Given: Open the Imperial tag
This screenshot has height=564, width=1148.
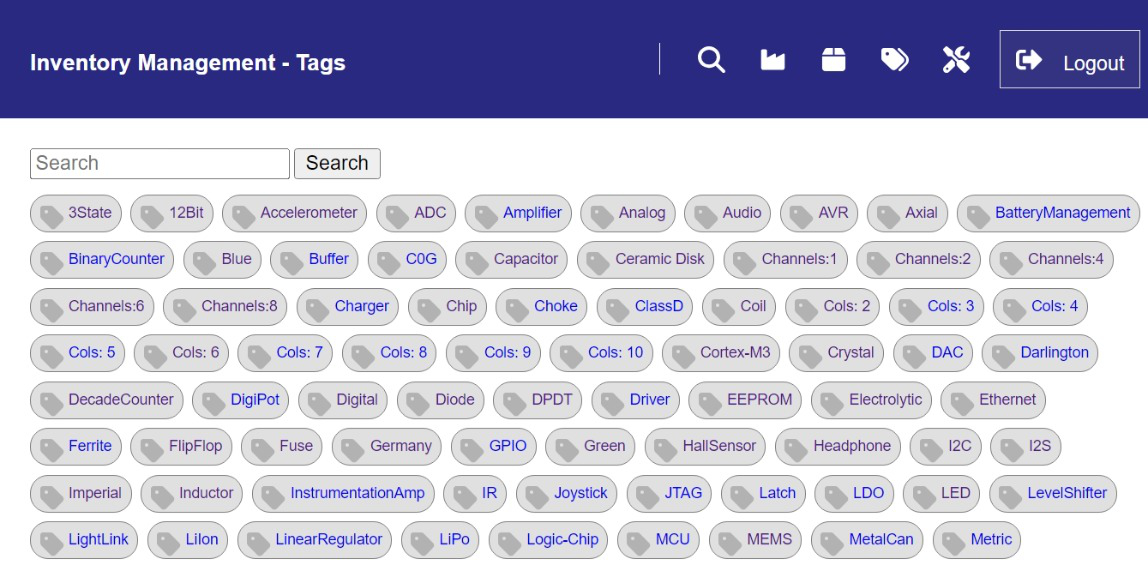Looking at the screenshot, I should 81,494.
